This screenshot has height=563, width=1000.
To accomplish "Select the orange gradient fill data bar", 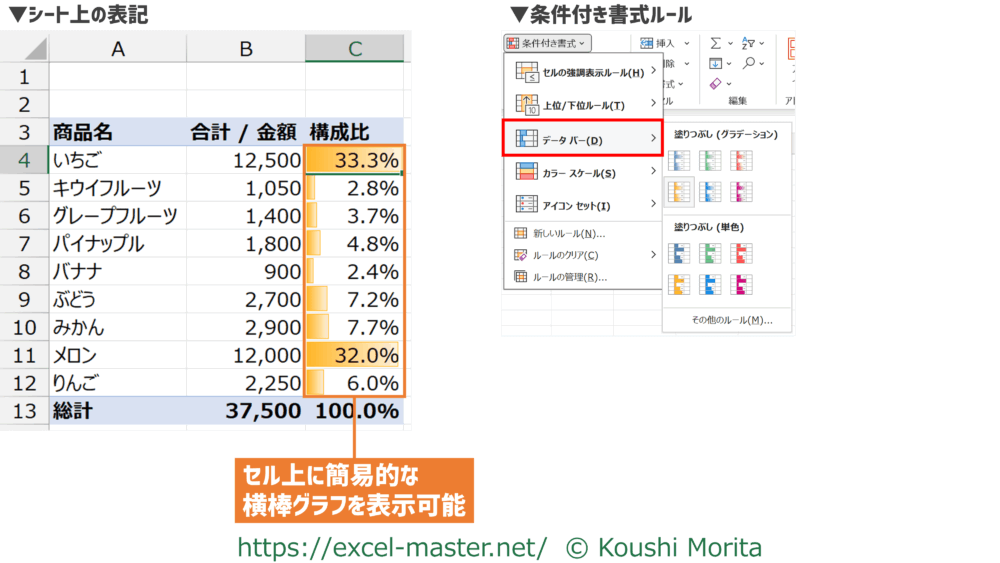I will pyautogui.click(x=679, y=191).
